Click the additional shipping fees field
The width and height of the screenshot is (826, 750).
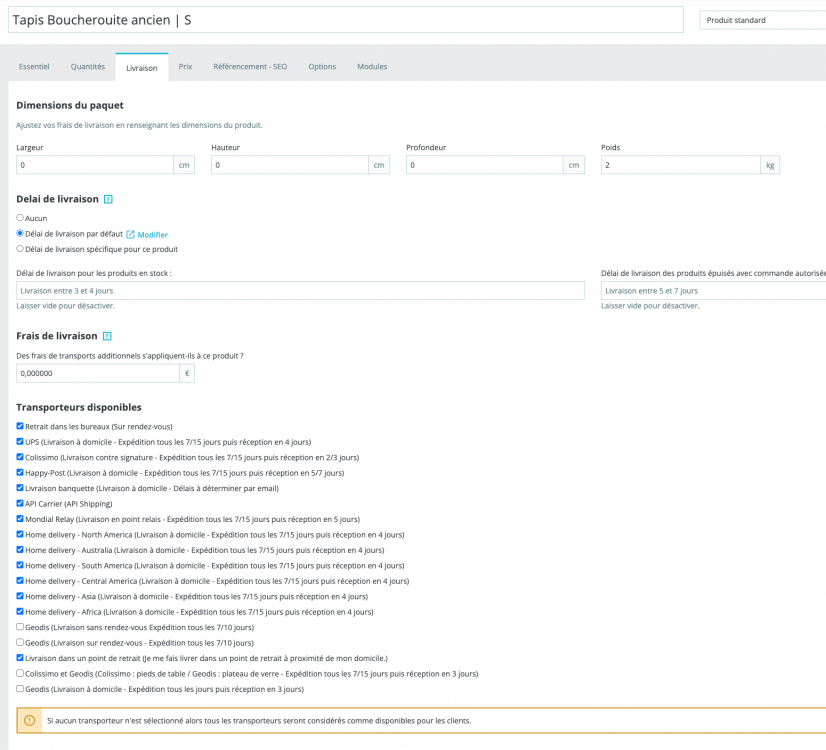pos(98,373)
